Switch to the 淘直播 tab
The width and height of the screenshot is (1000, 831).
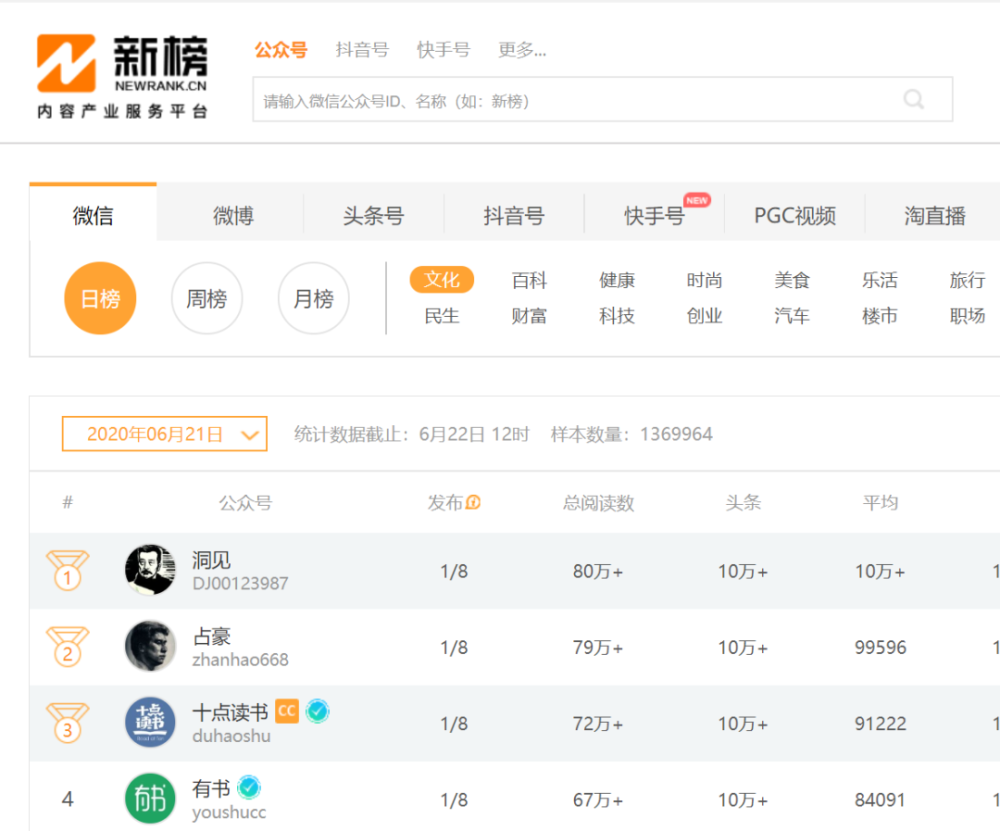[935, 216]
